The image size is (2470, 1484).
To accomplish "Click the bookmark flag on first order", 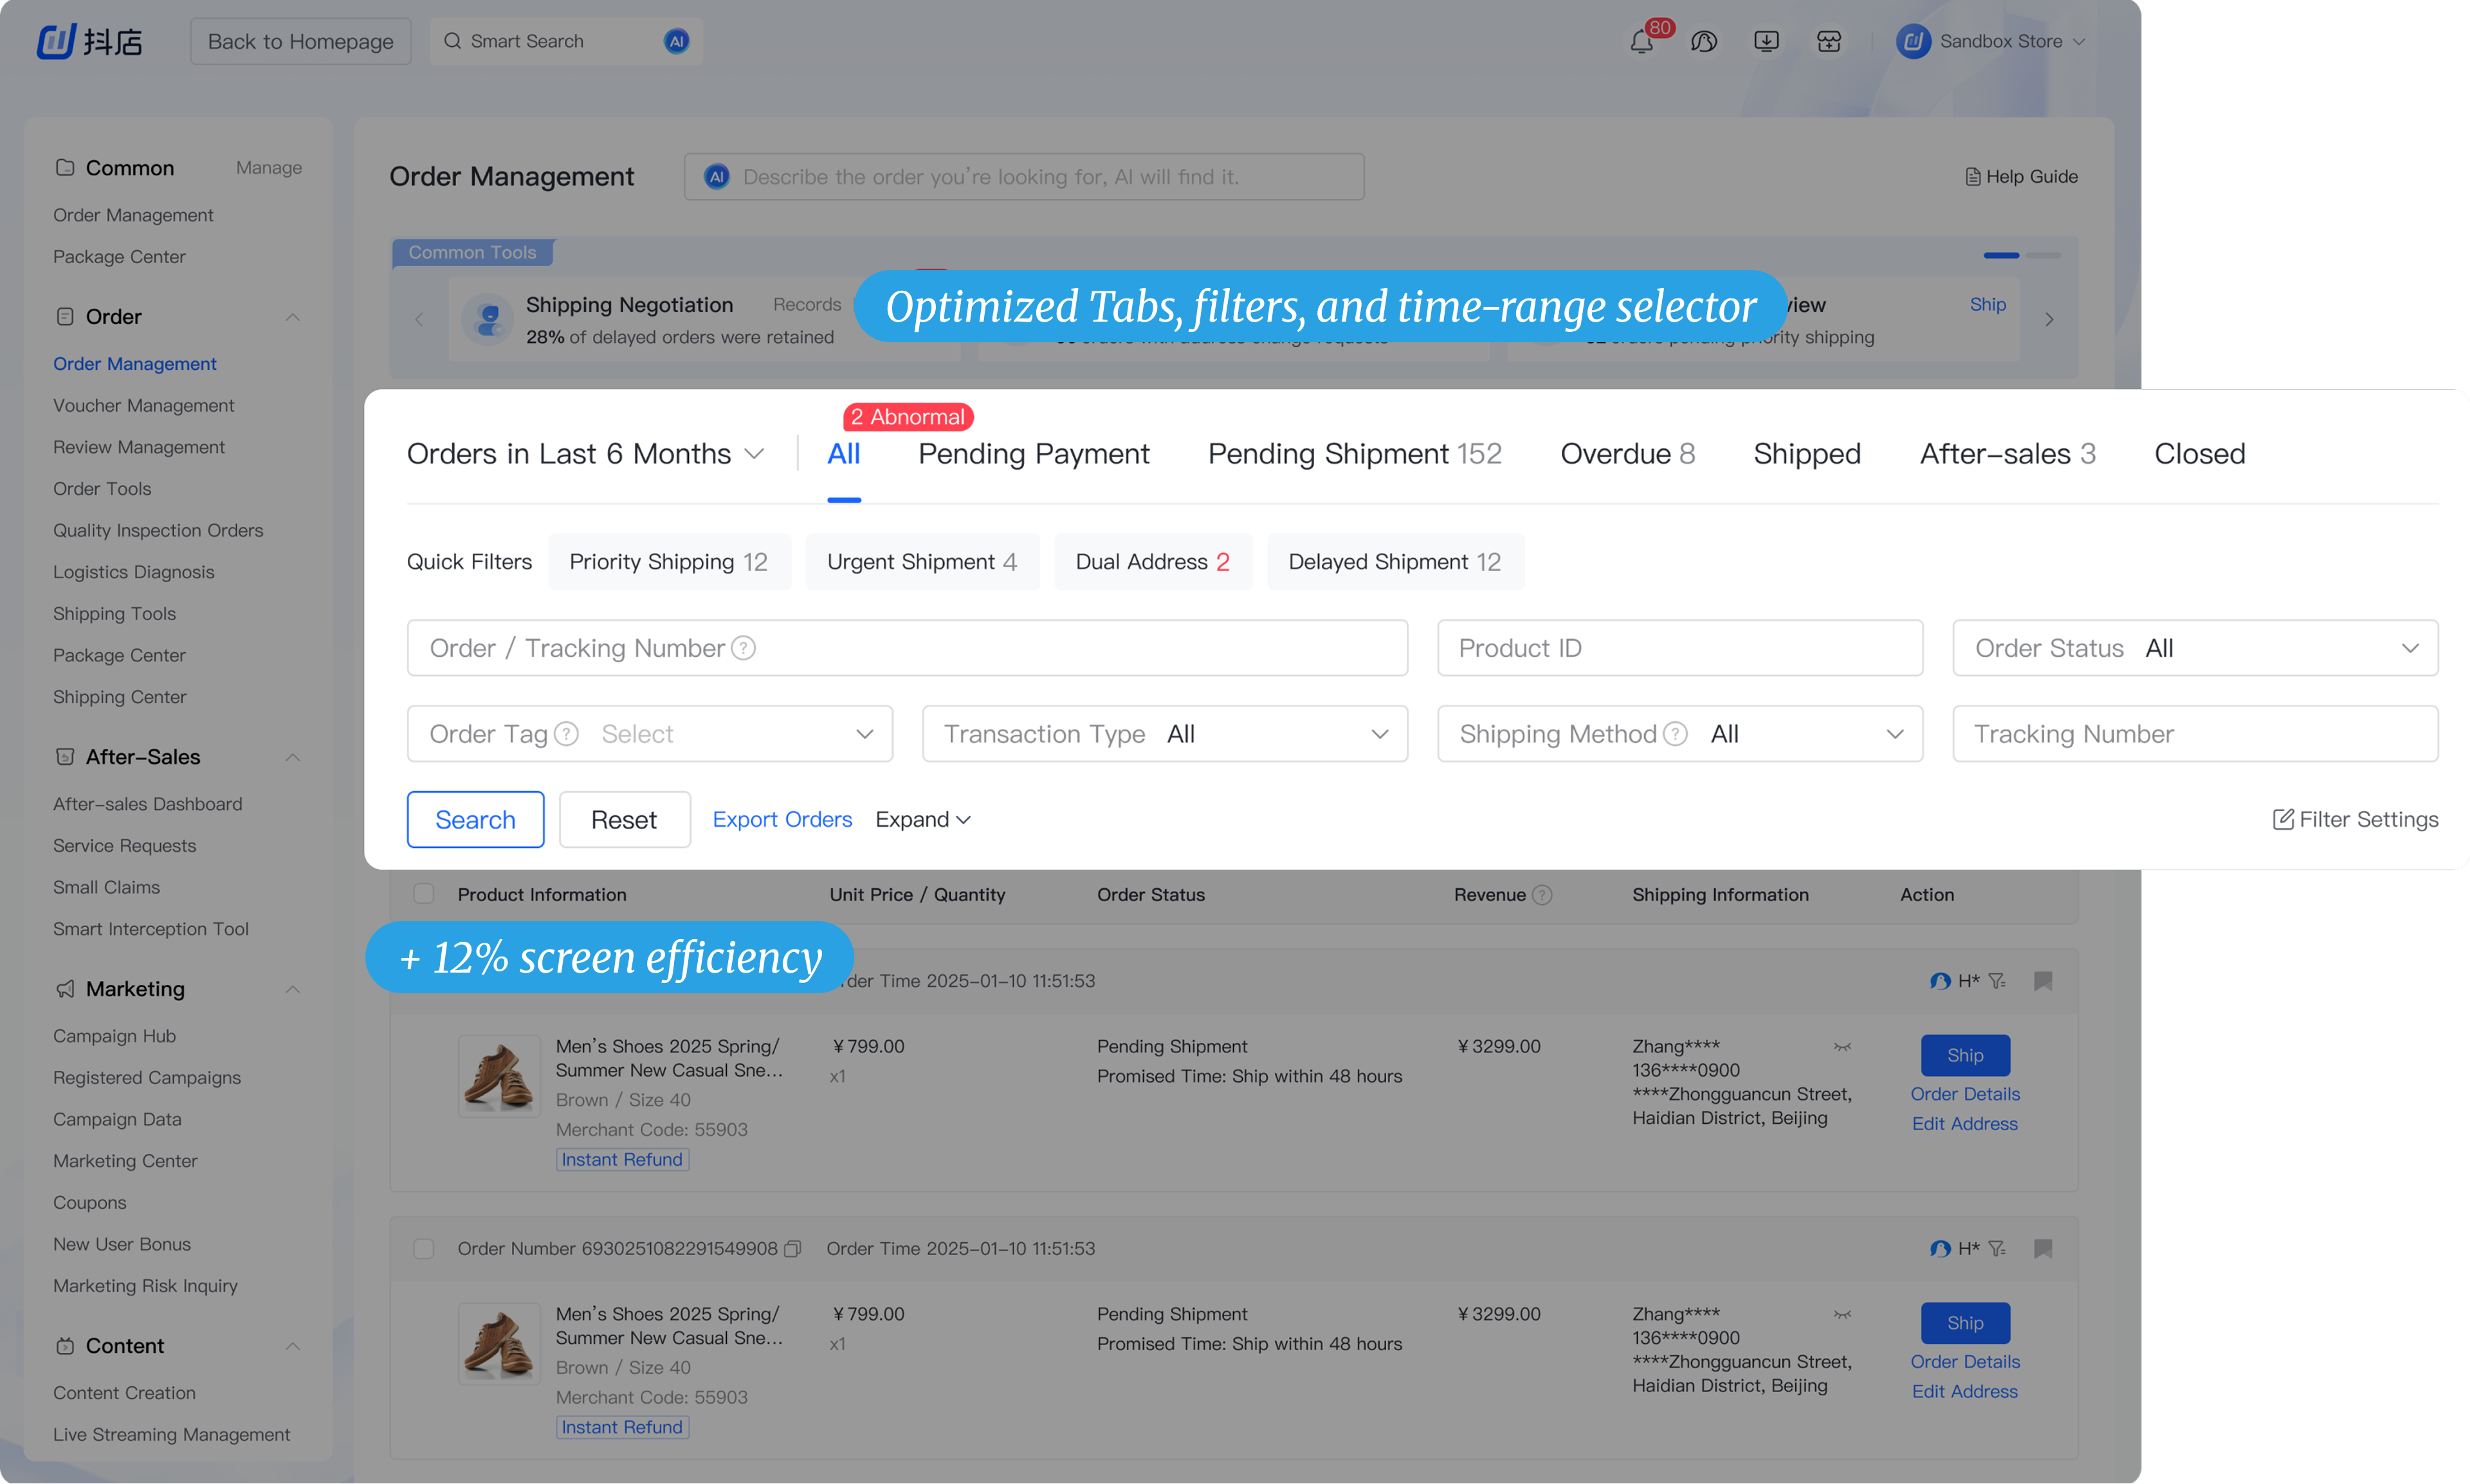I will click(2043, 981).
